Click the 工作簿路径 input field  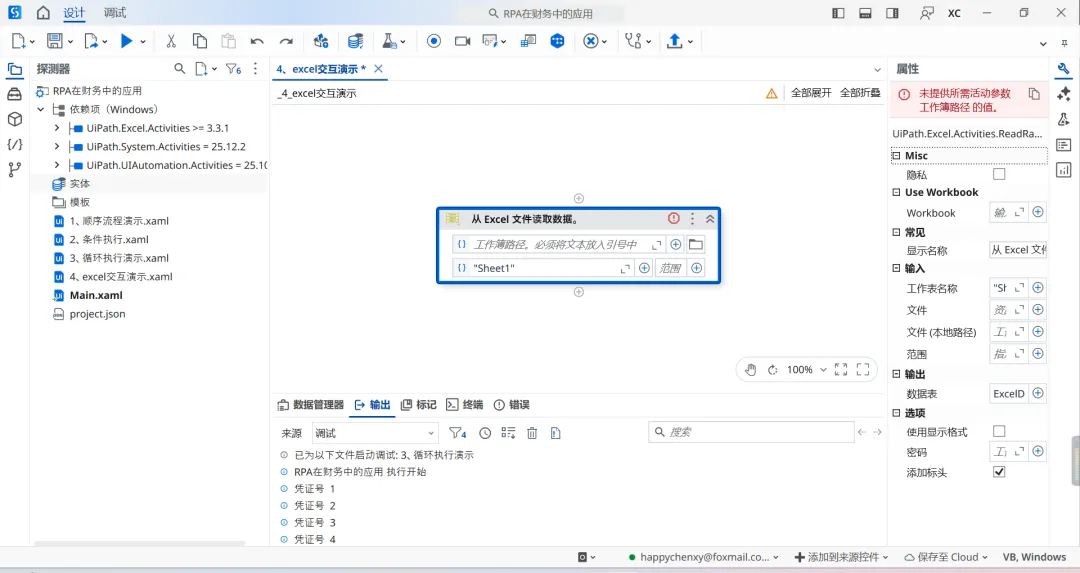(559, 244)
